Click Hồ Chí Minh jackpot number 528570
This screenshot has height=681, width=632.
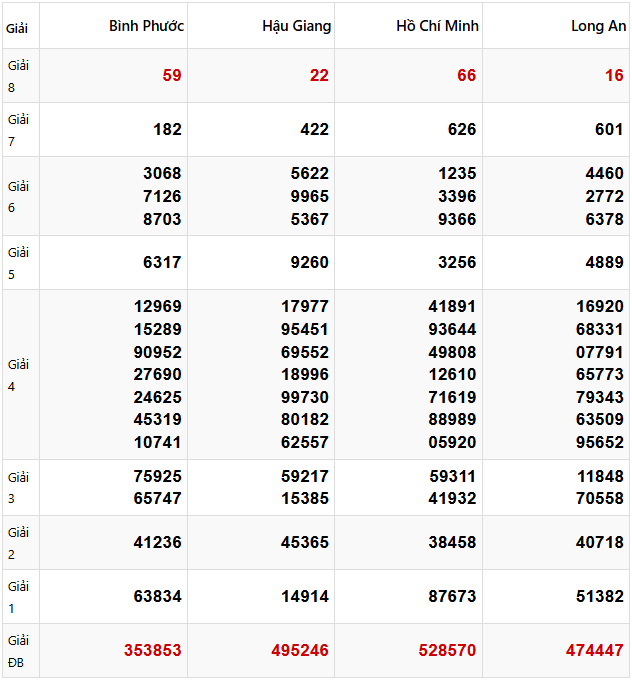point(447,650)
